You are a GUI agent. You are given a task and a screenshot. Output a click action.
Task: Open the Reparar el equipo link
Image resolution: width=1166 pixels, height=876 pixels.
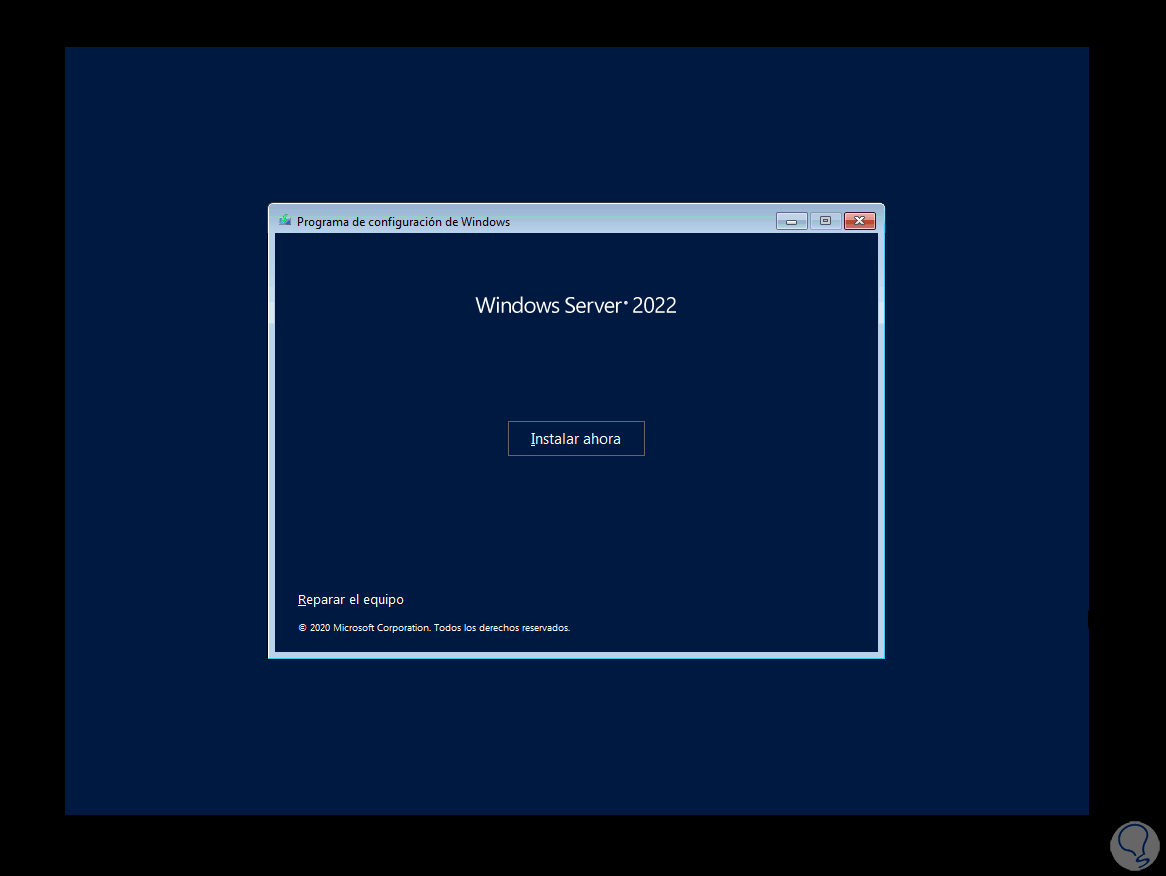(351, 599)
